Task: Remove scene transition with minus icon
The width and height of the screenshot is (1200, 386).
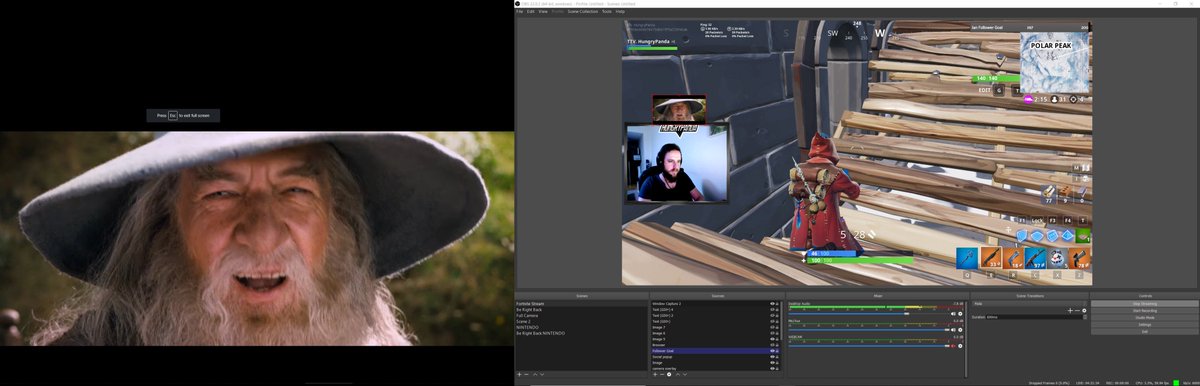Action: point(1077,311)
